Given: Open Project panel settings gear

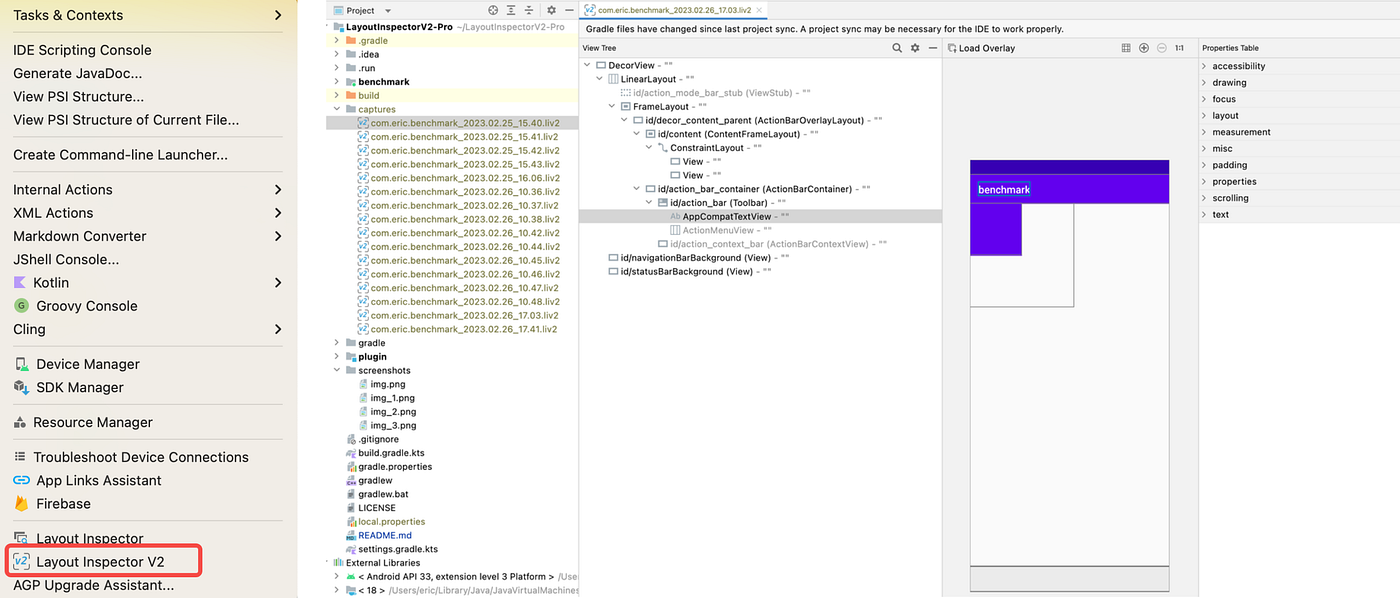Looking at the screenshot, I should [551, 10].
